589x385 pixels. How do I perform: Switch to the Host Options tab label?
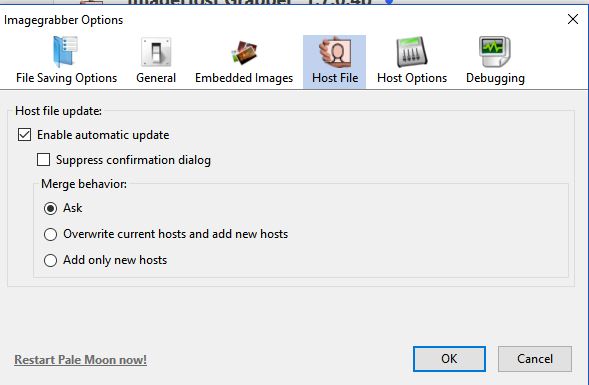412,78
